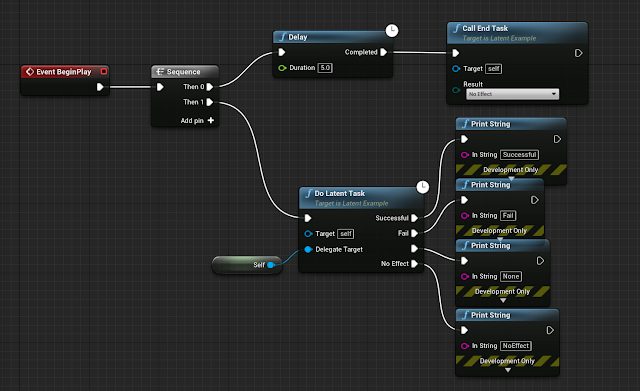Select the Do Latent Task node title
Image resolution: width=640 pixels, height=391 pixels.
[340, 193]
